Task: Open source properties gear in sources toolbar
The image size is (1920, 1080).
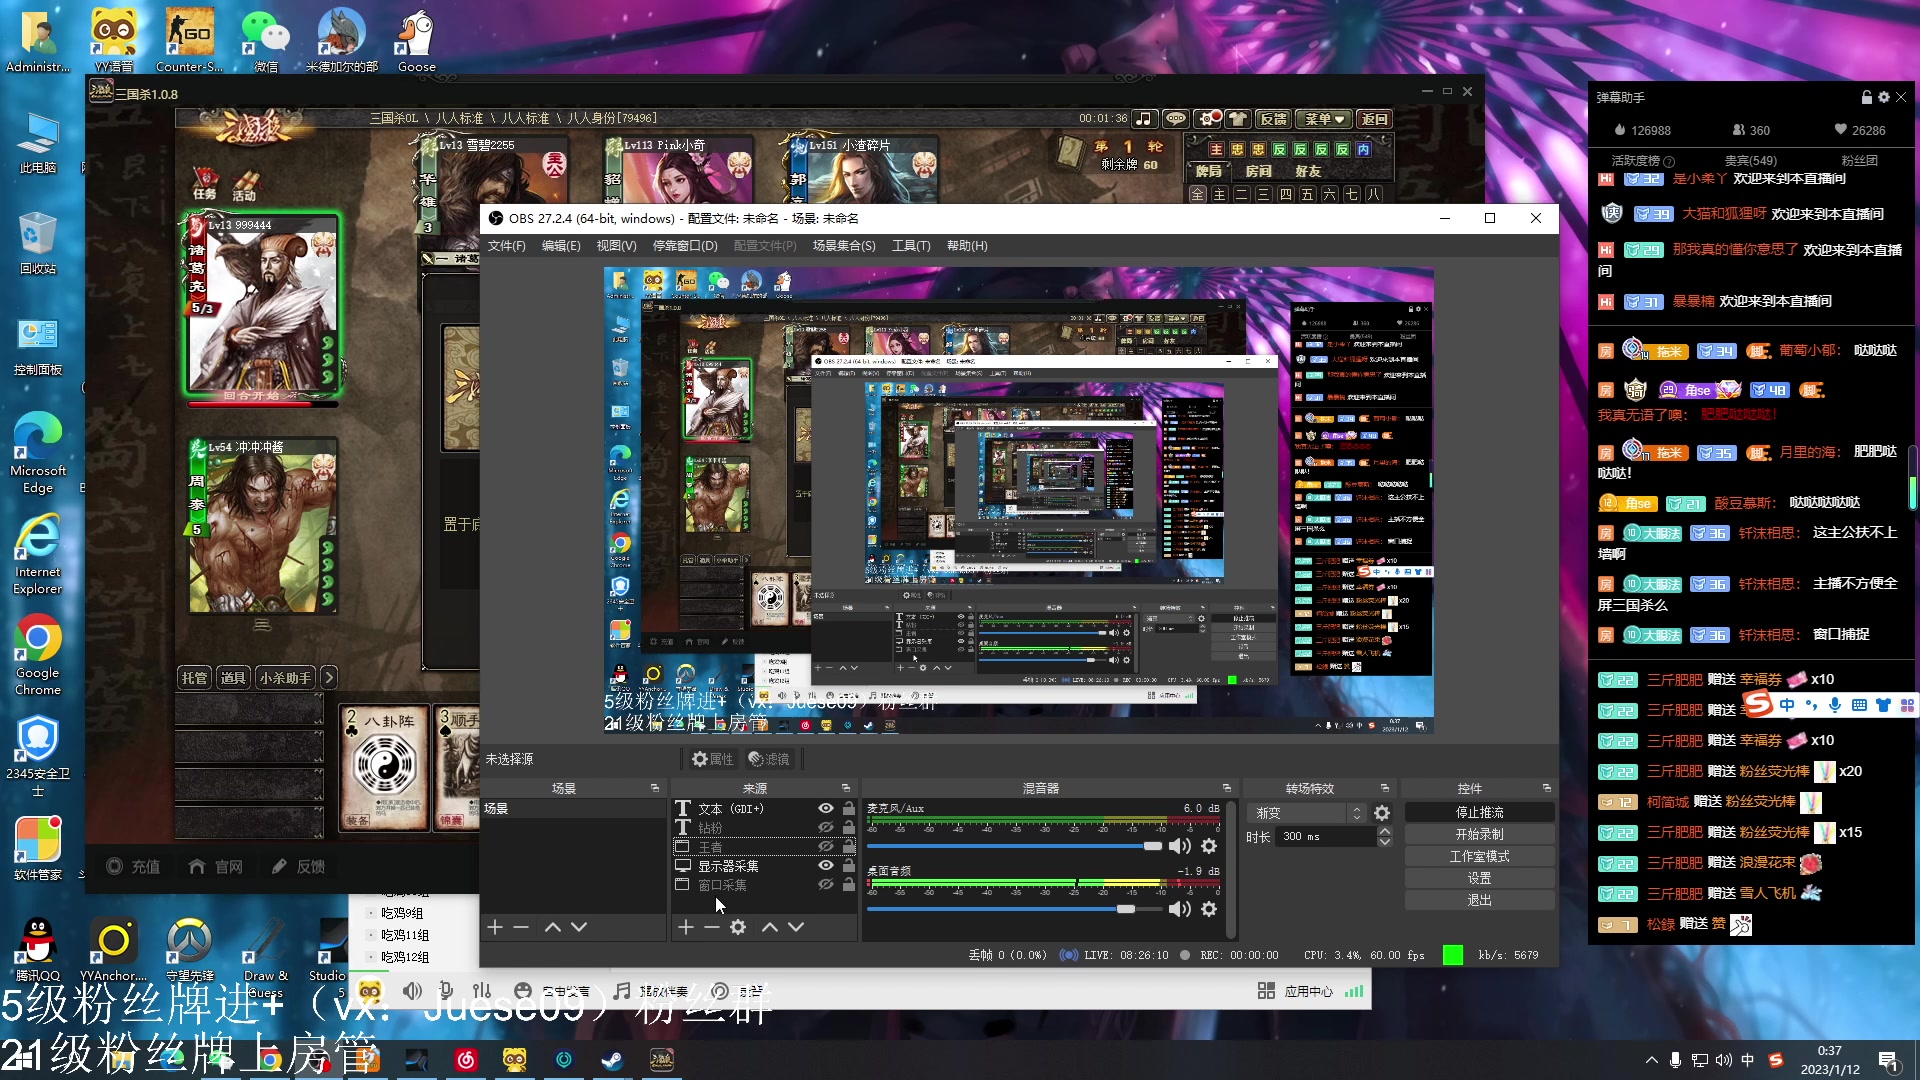Action: 738,927
